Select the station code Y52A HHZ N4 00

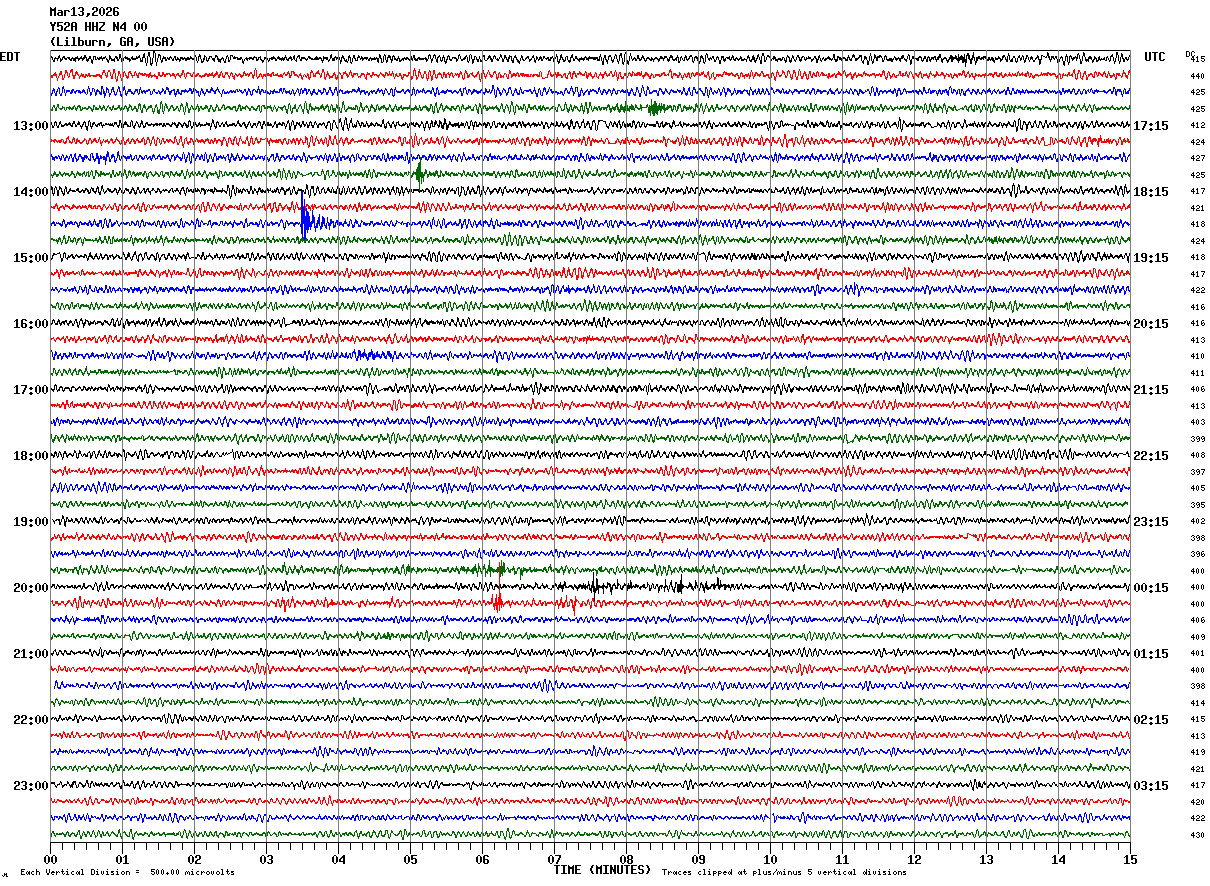click(x=98, y=27)
